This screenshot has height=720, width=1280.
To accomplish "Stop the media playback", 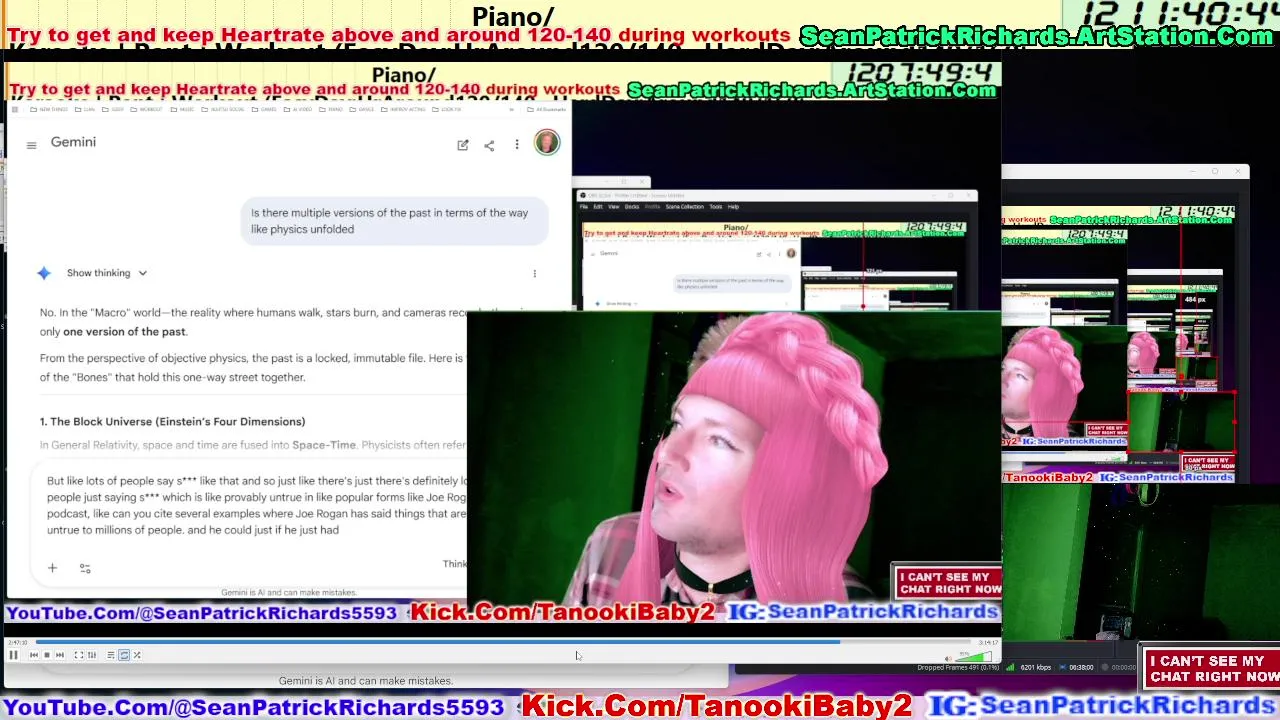I will tap(47, 655).
